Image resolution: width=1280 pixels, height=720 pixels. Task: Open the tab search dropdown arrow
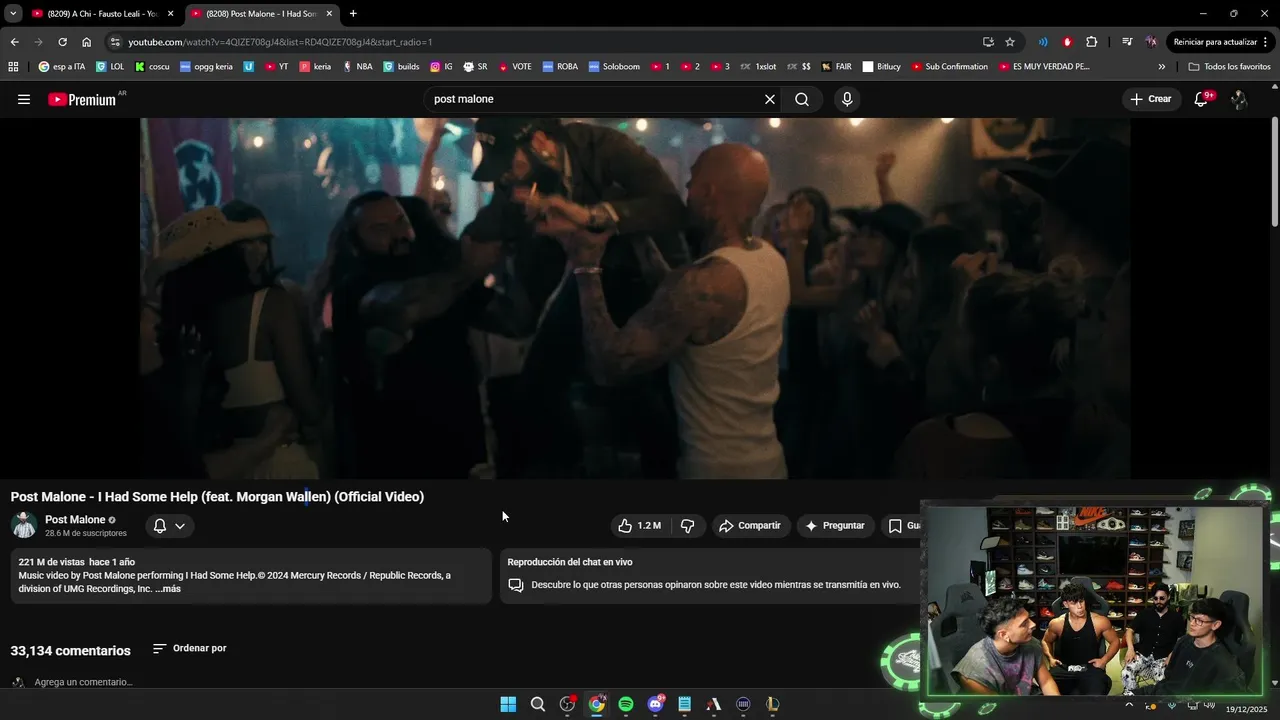[13, 14]
